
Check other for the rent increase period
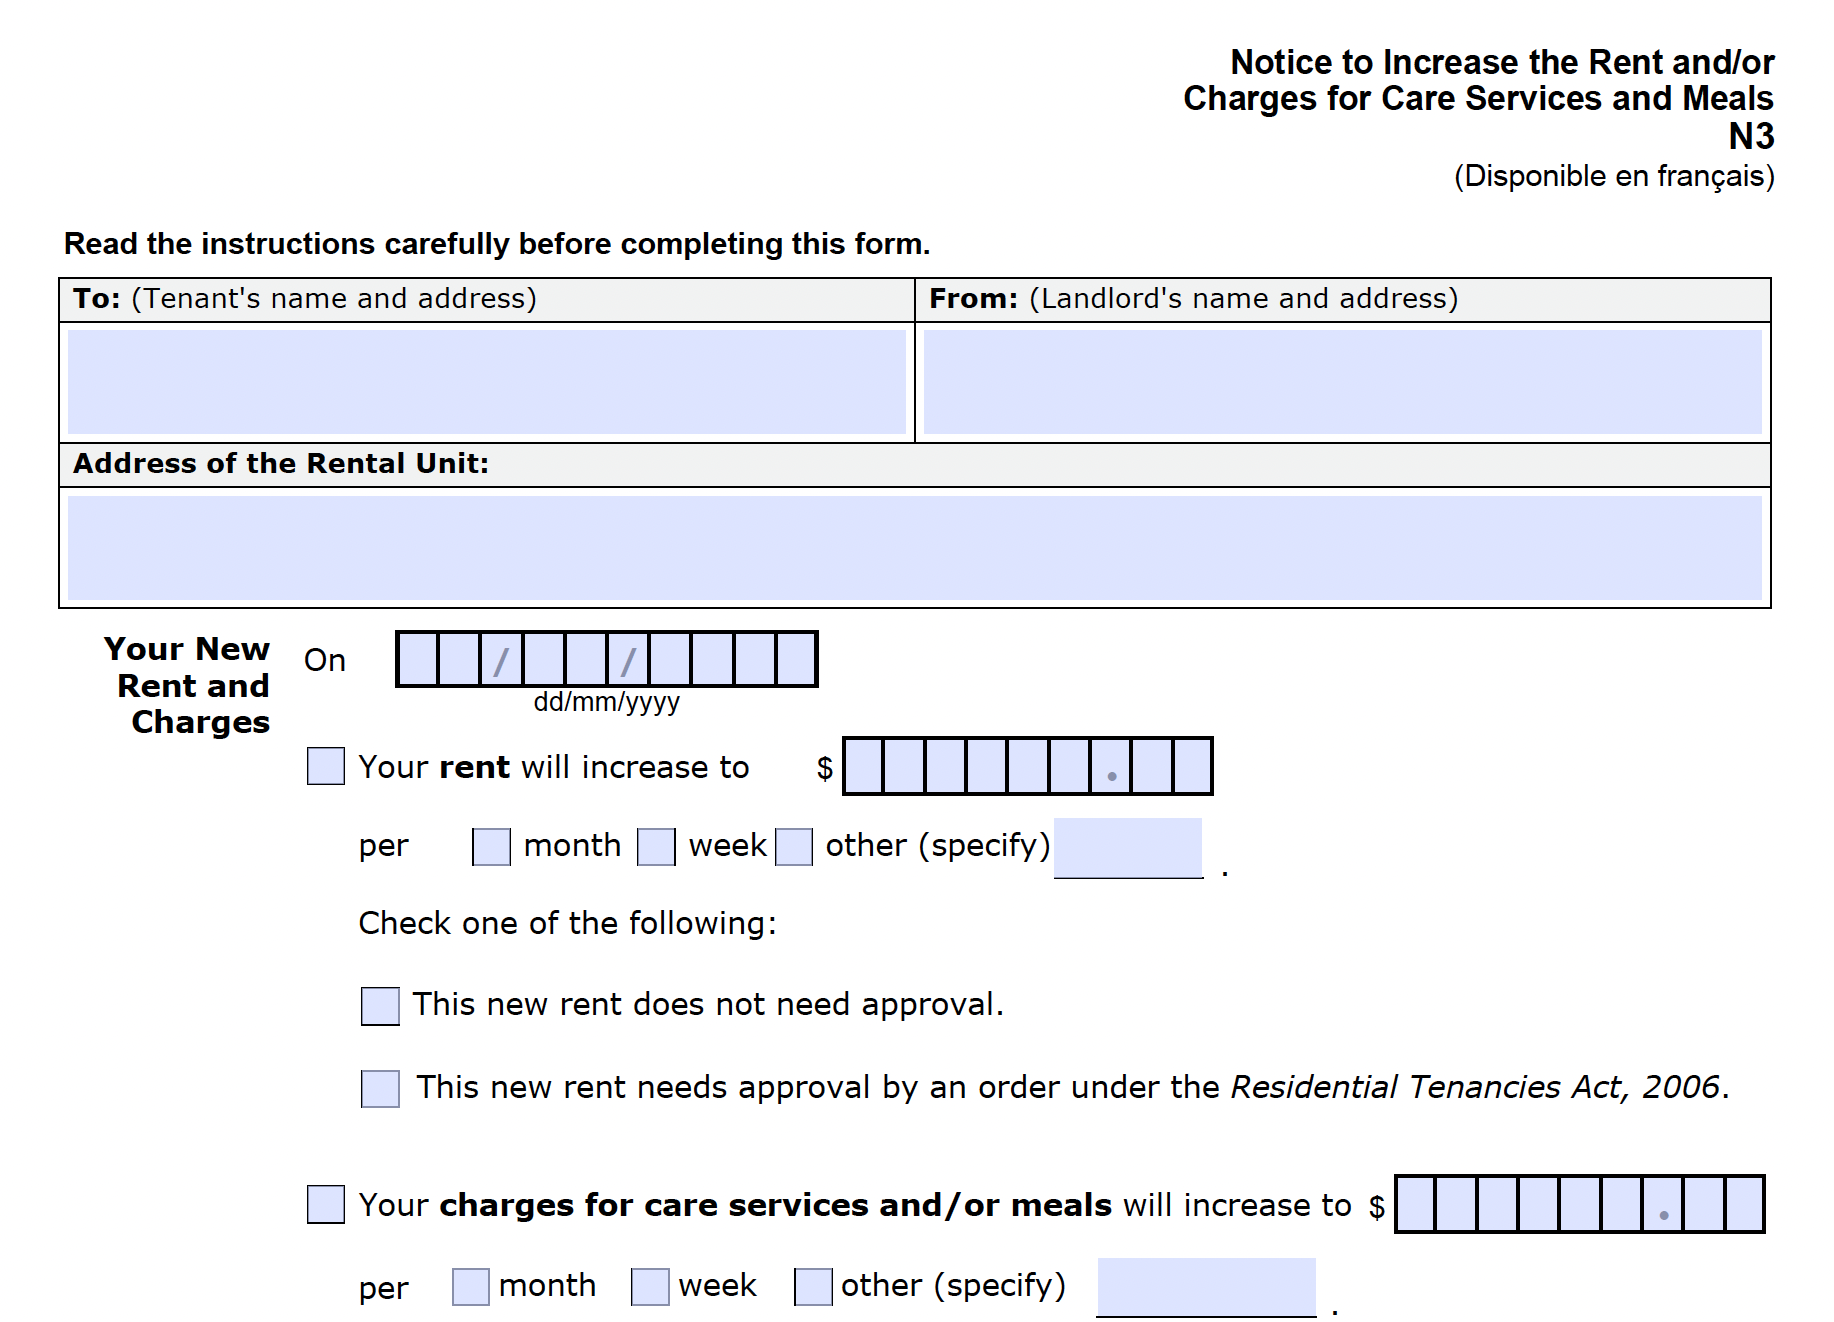click(x=794, y=845)
